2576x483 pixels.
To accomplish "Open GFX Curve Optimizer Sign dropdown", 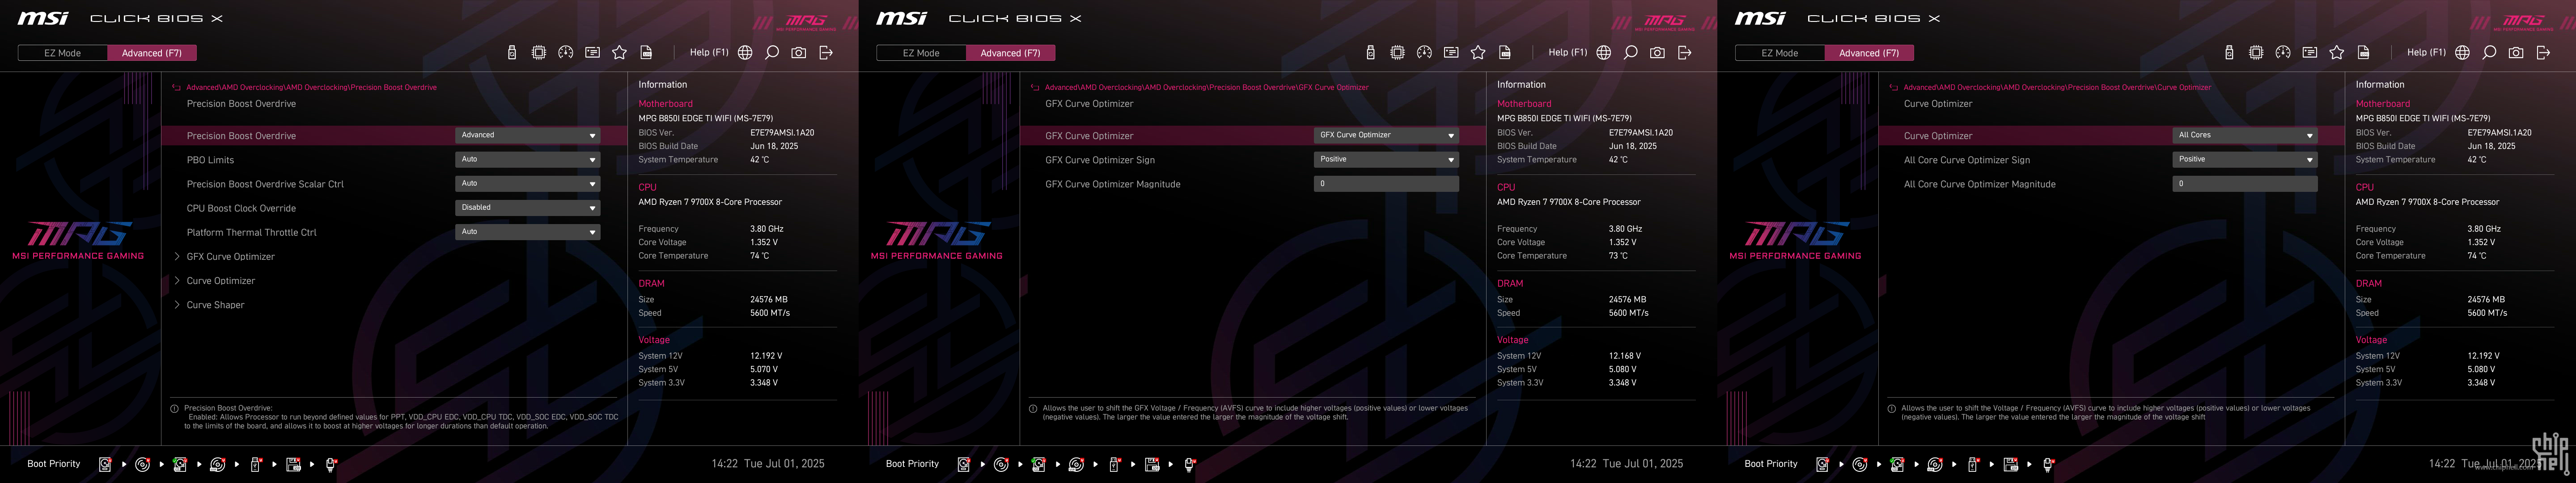I will 1386,159.
